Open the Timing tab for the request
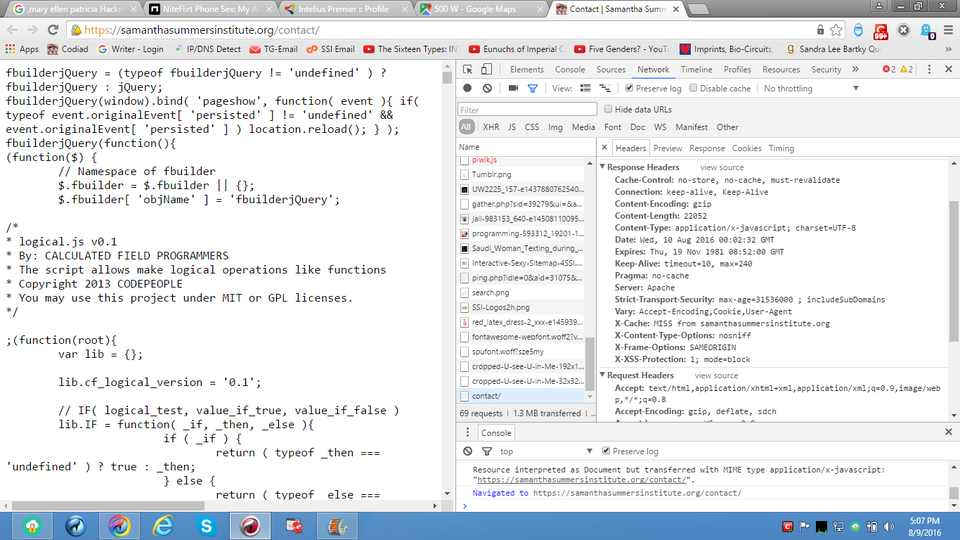The height and width of the screenshot is (540, 960). [781, 148]
